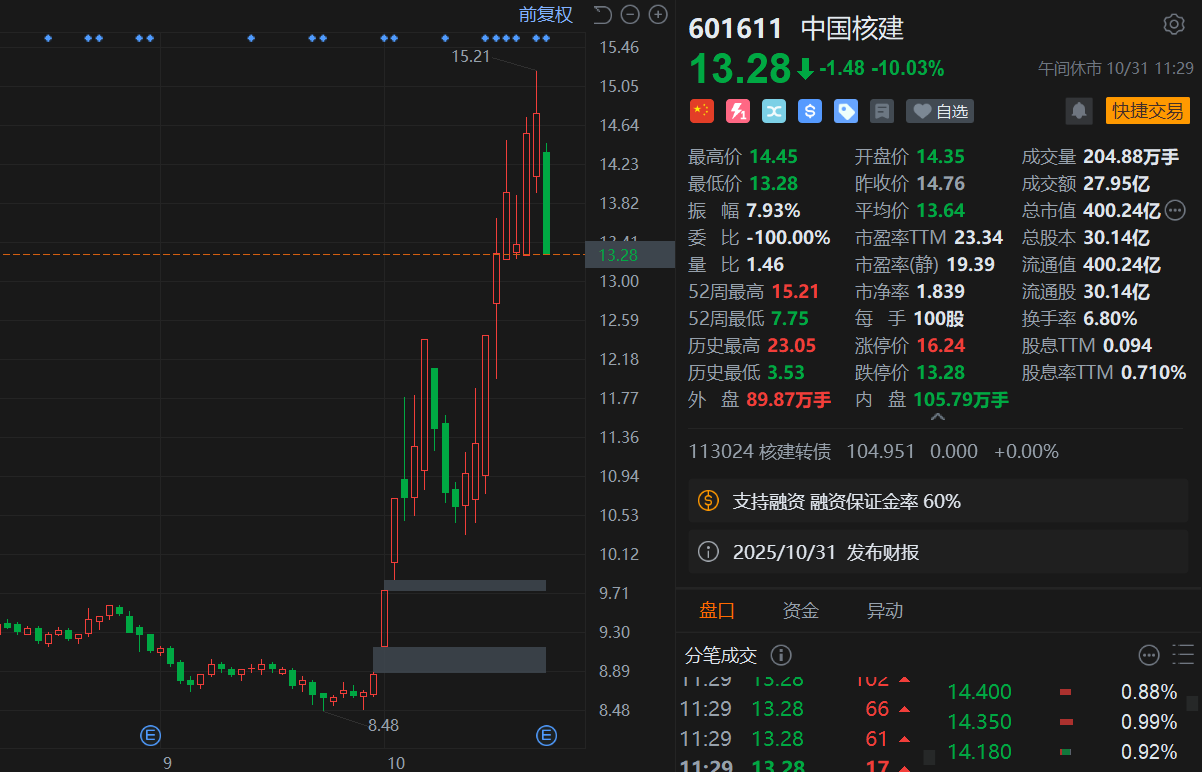Zoom in the candlestick chart
Image resolution: width=1202 pixels, height=772 pixels.
click(x=658, y=14)
